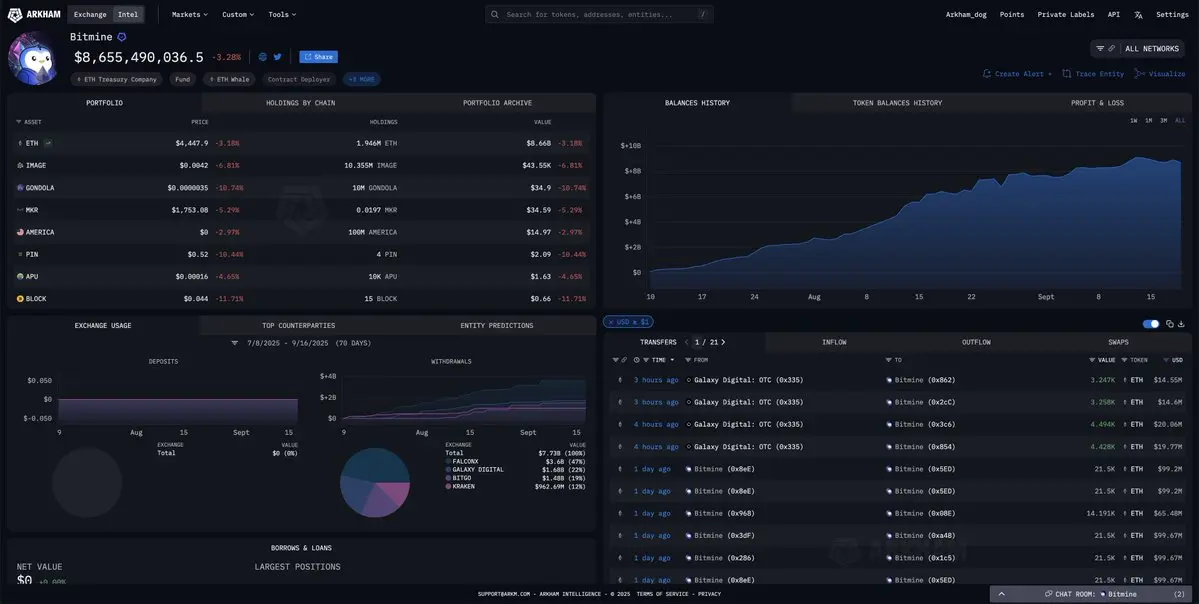Viewport: 1199px width, 604px height.
Task: Click the BLOCK token icon
Action: click(20, 299)
